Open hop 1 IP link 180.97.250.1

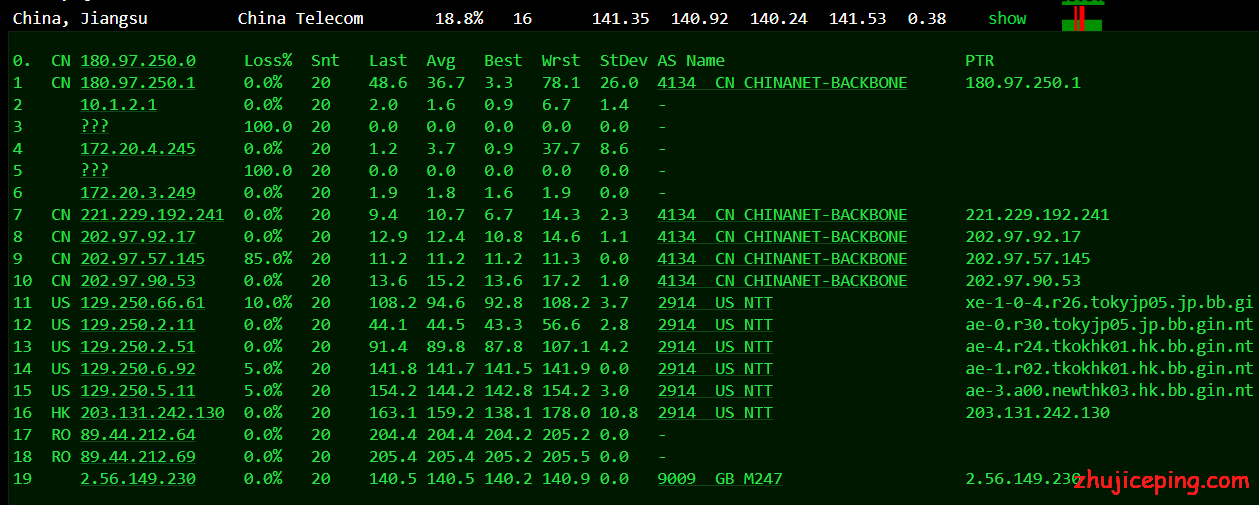pos(138,83)
